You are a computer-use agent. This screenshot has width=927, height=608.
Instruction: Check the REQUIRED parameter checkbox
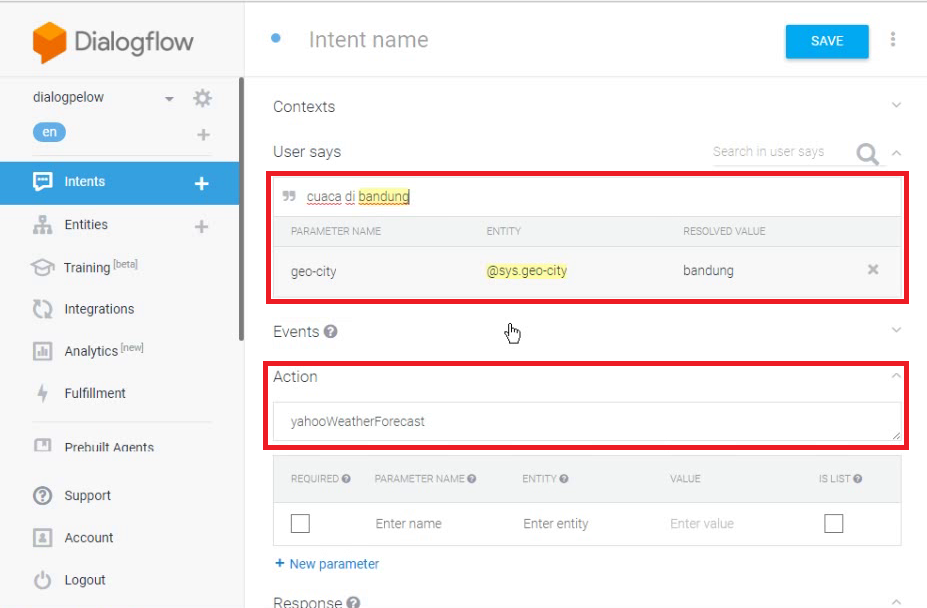click(x=300, y=523)
